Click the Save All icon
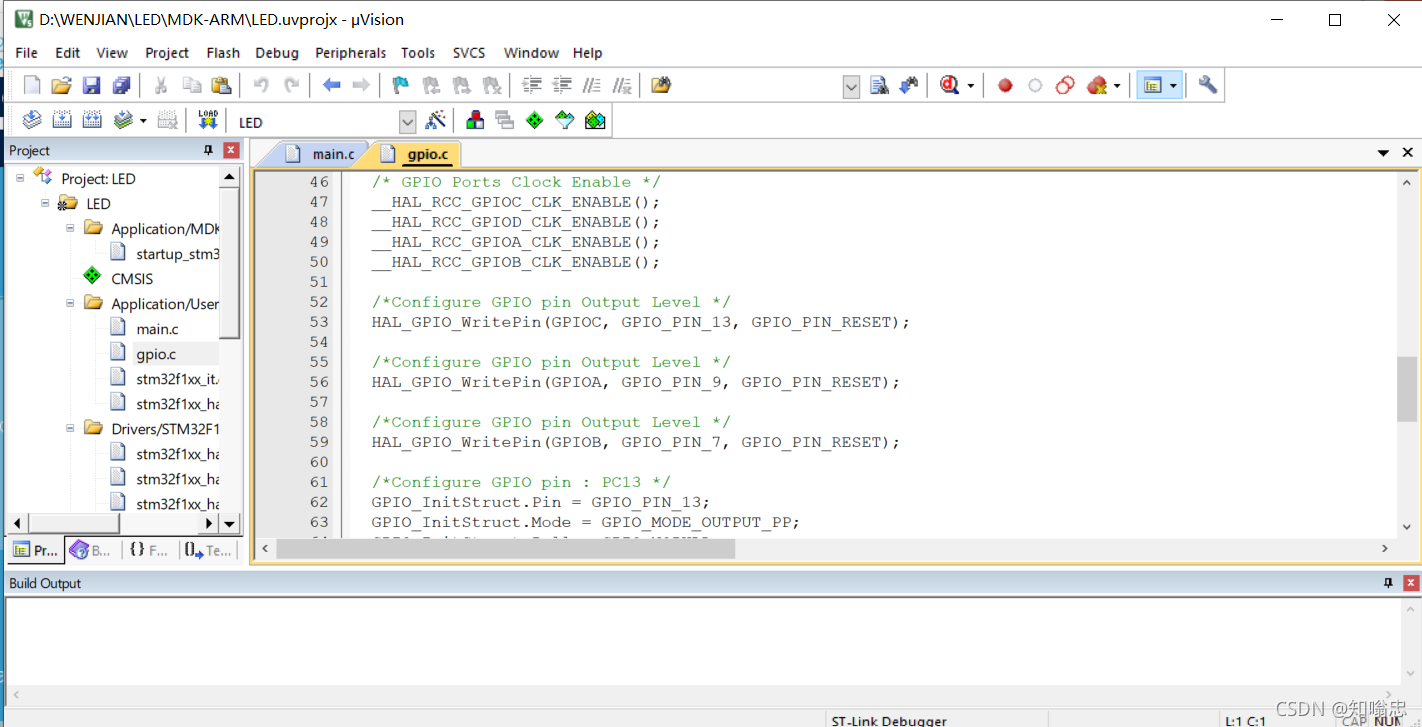This screenshot has width=1422, height=727. (x=121, y=85)
